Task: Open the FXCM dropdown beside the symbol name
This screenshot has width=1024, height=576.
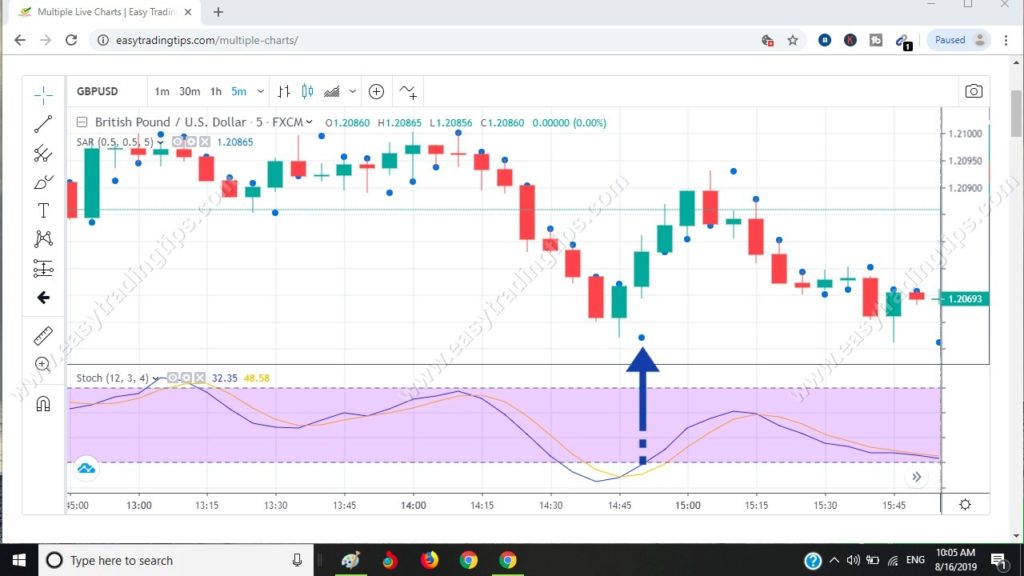Action: tap(307, 122)
